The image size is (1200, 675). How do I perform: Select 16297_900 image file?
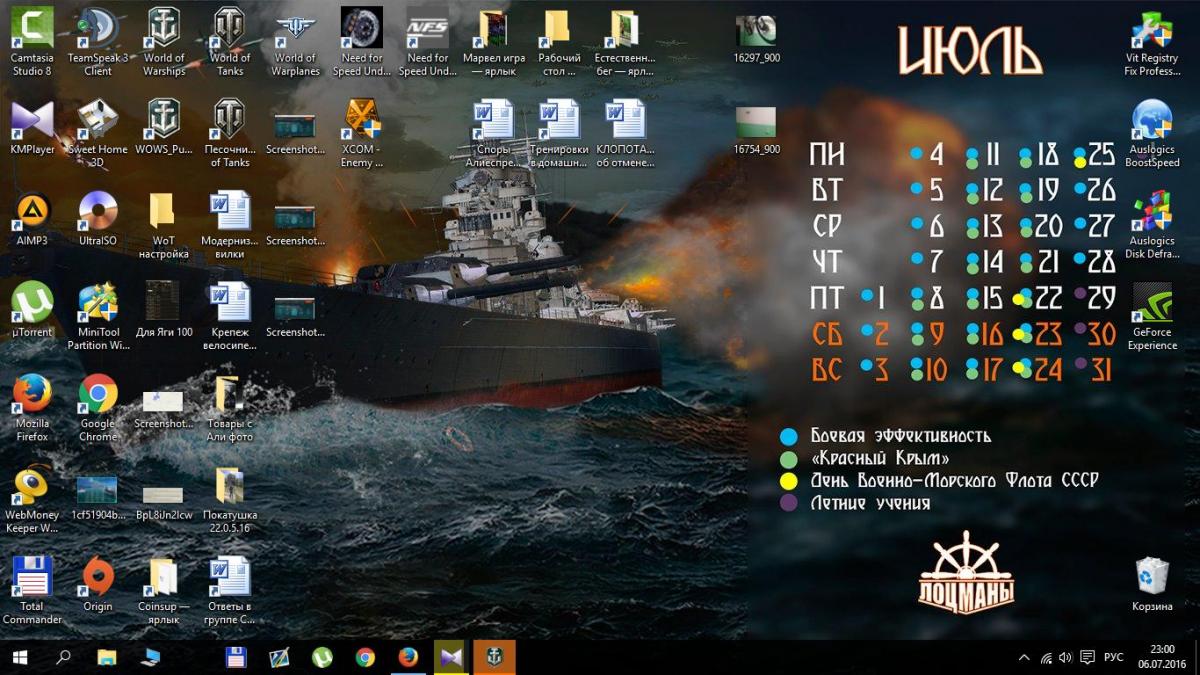click(x=757, y=40)
